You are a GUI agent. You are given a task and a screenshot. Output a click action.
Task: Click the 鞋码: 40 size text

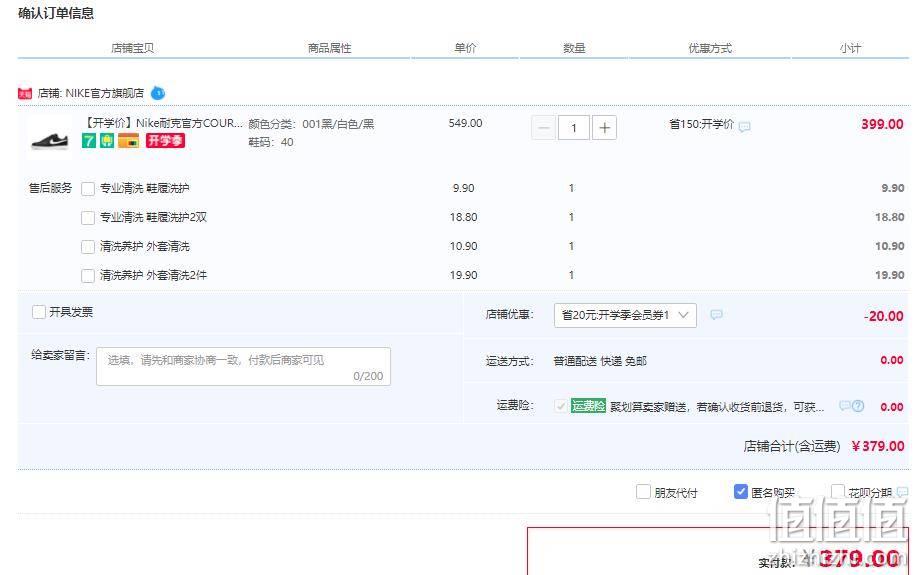pos(271,142)
